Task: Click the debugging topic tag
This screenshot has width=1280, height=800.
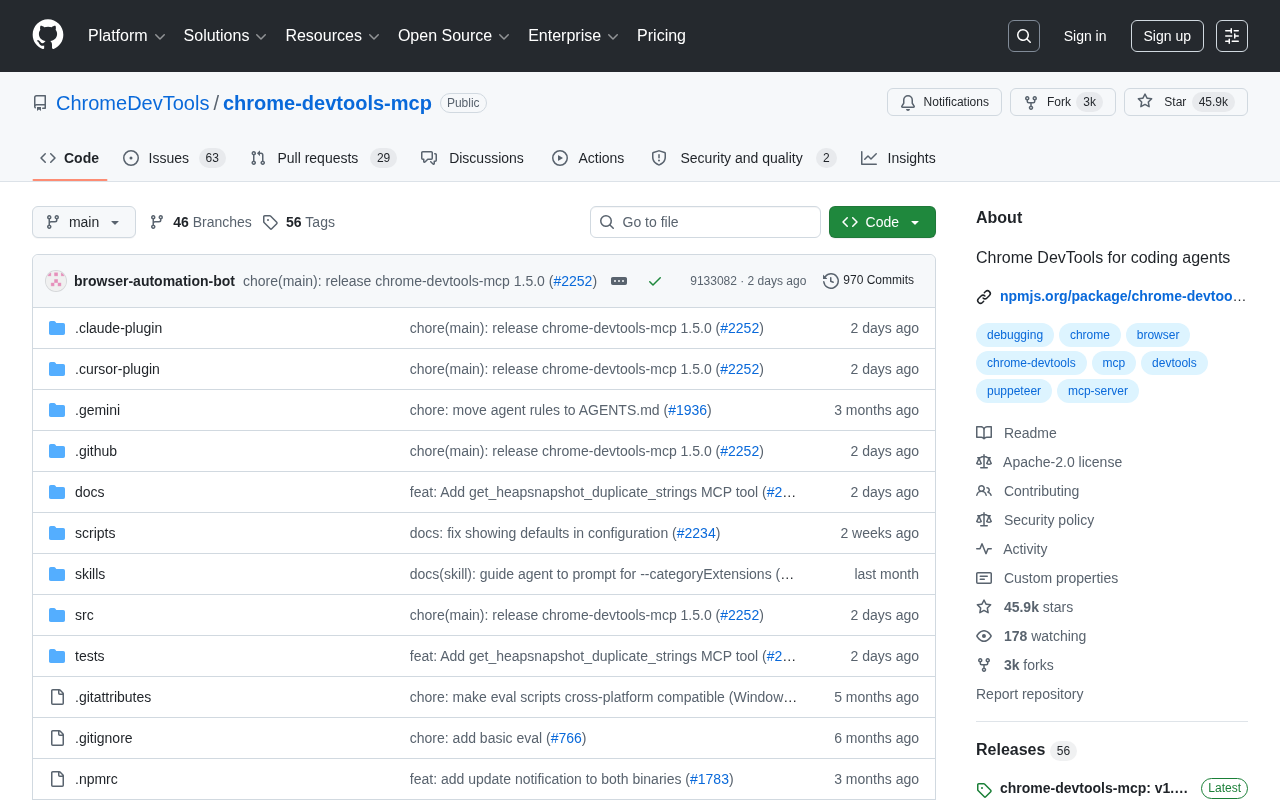Action: pos(1015,335)
